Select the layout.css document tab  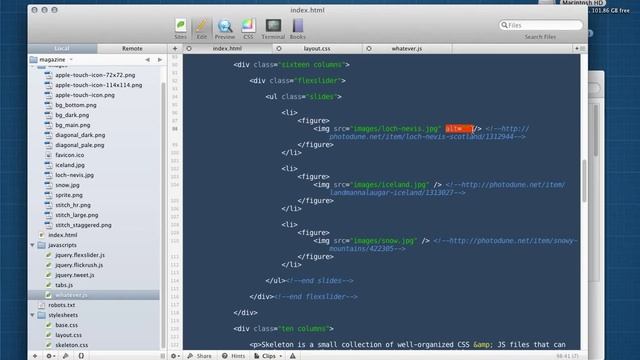pos(317,49)
